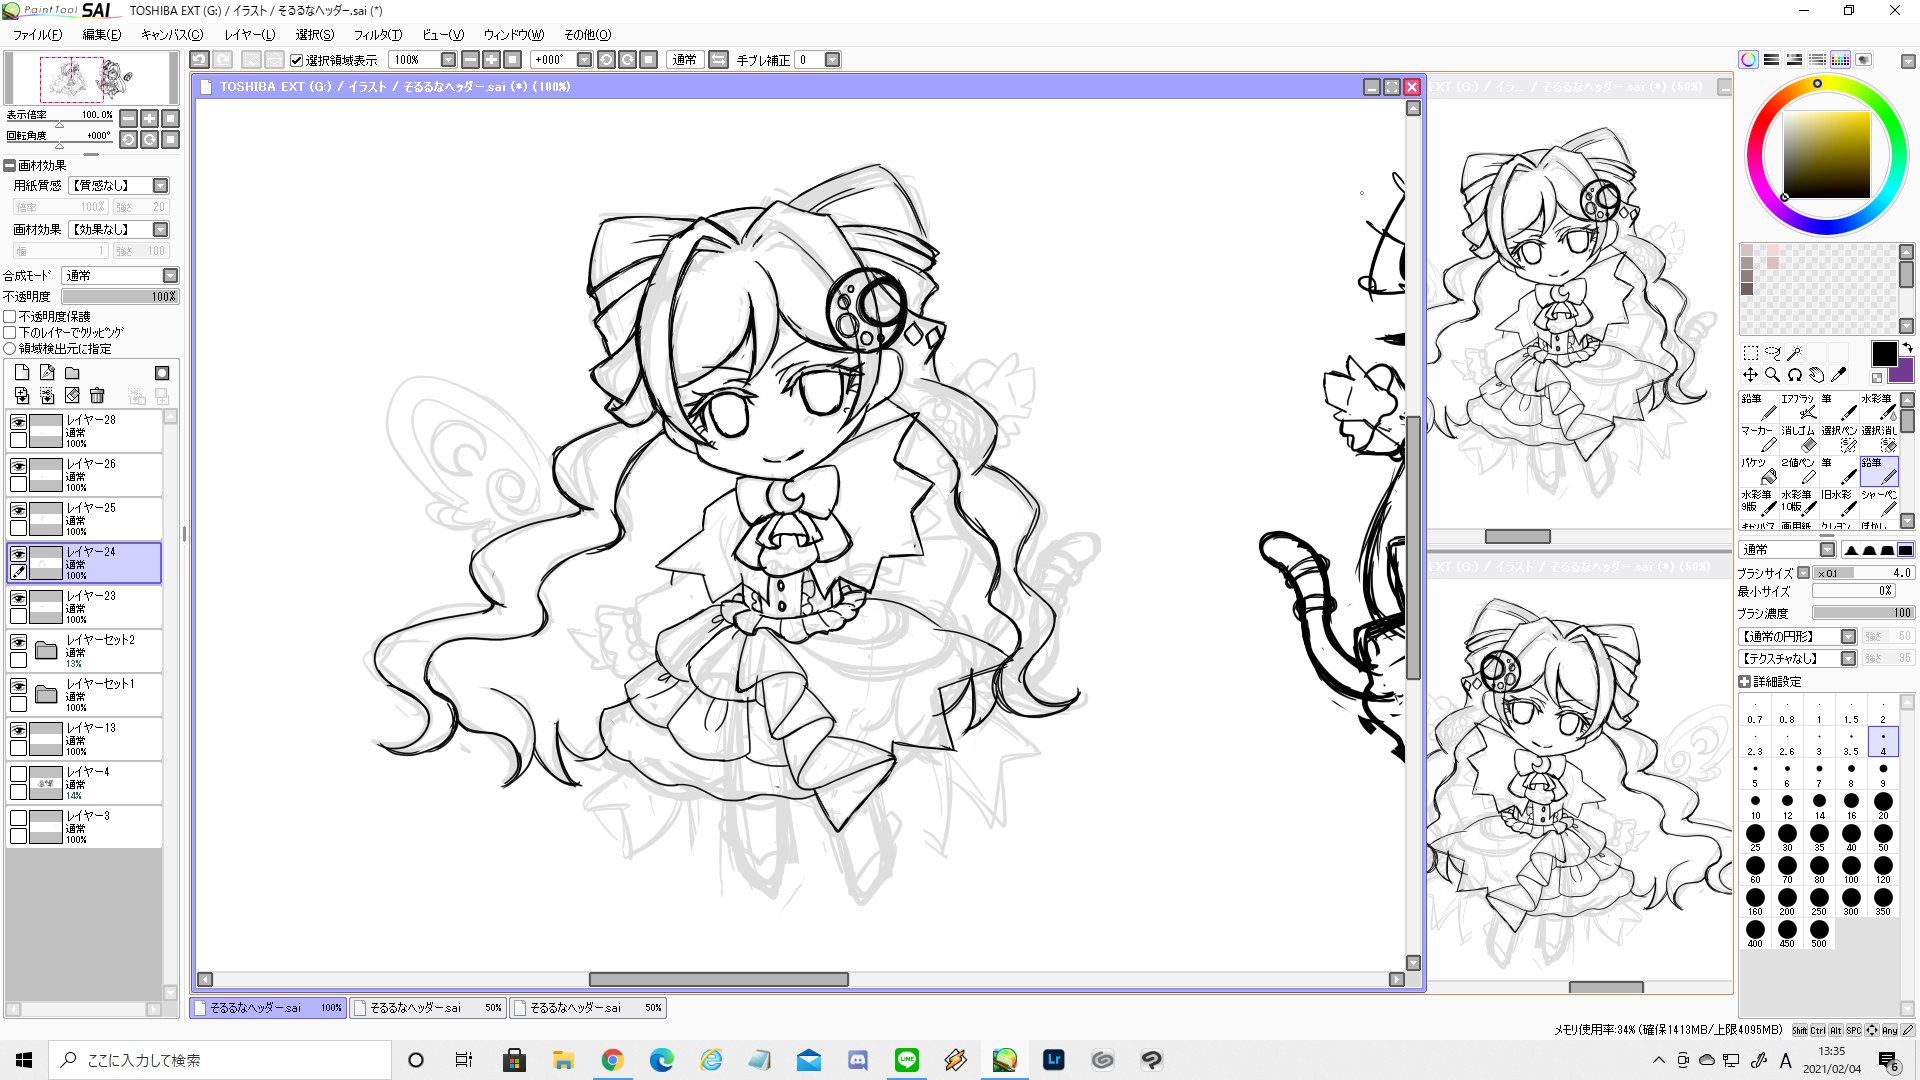Create a new layer folder

[x=72, y=373]
